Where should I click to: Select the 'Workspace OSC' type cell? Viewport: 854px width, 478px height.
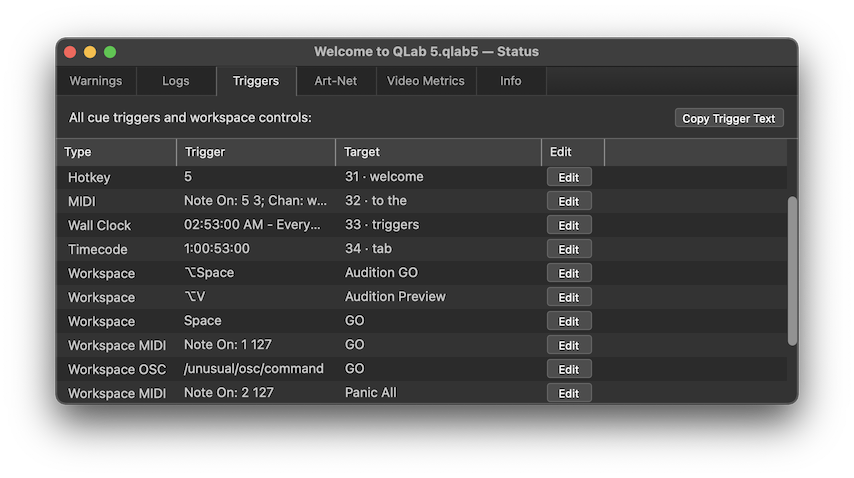coord(117,369)
